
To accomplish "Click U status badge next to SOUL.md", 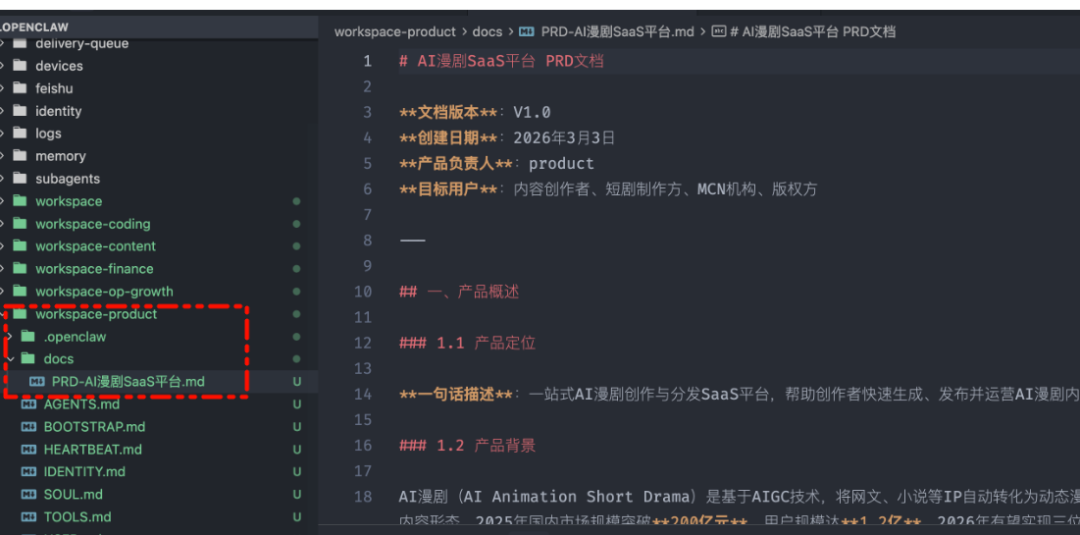I will click(297, 494).
